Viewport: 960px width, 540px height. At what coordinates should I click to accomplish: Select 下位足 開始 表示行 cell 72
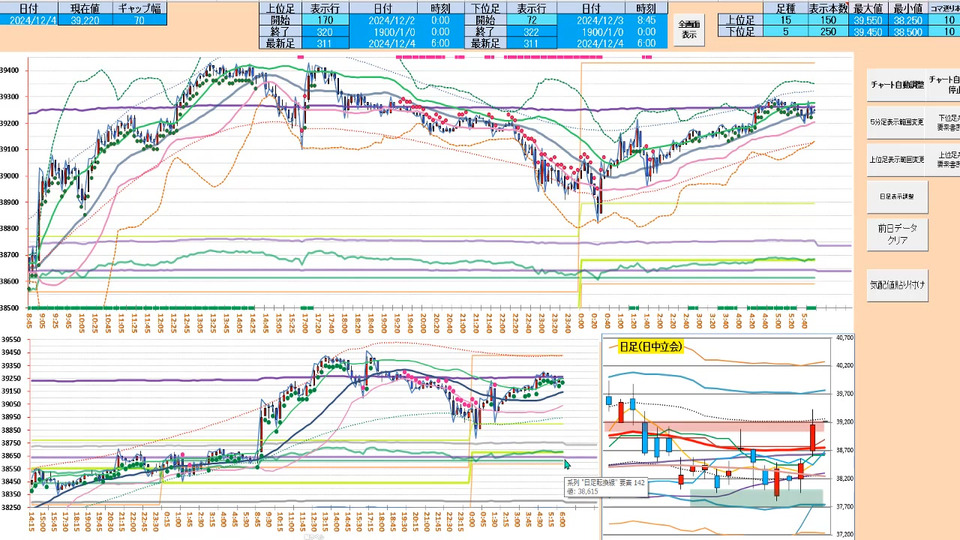[532, 20]
